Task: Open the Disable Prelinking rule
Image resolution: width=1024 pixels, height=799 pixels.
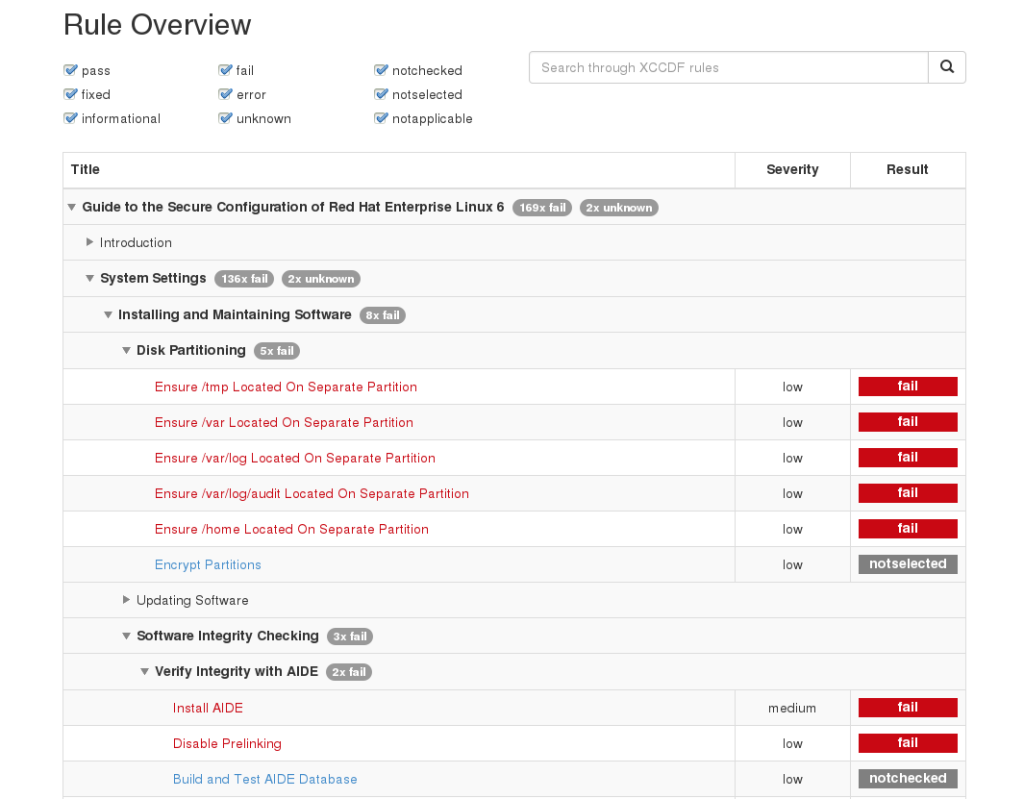Action: (227, 743)
